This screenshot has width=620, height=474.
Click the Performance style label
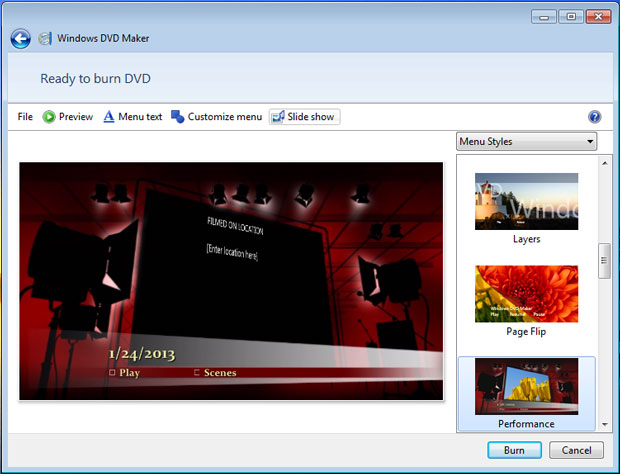(x=526, y=424)
